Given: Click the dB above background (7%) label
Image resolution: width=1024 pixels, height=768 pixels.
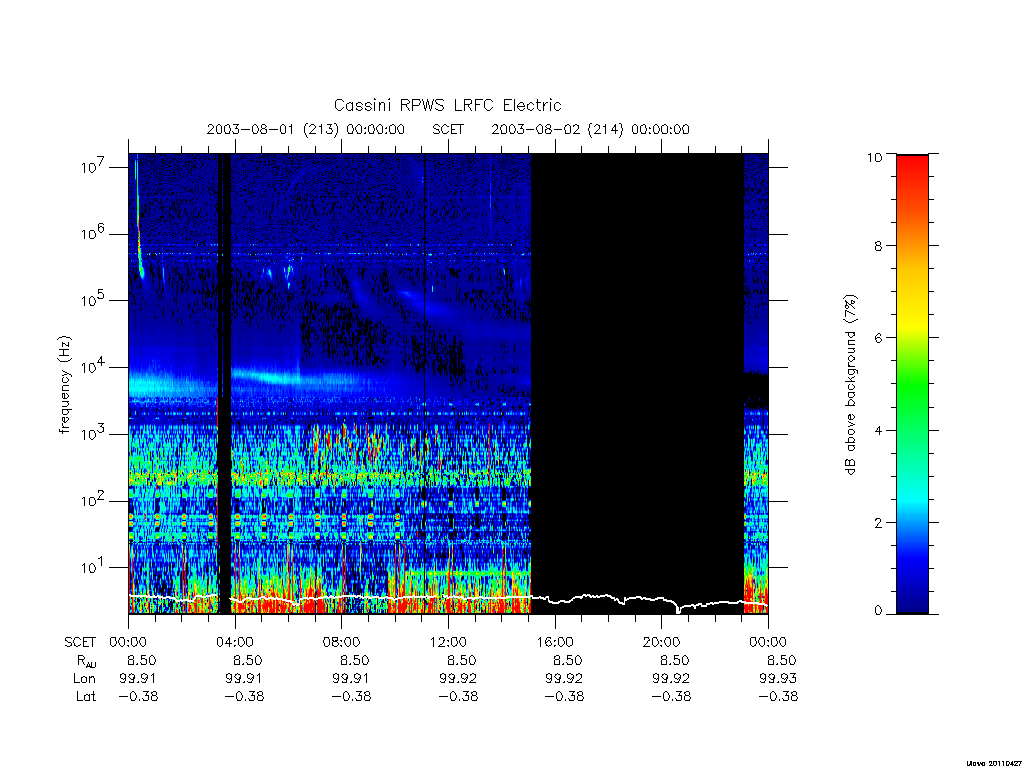Looking at the screenshot, I should click(850, 385).
